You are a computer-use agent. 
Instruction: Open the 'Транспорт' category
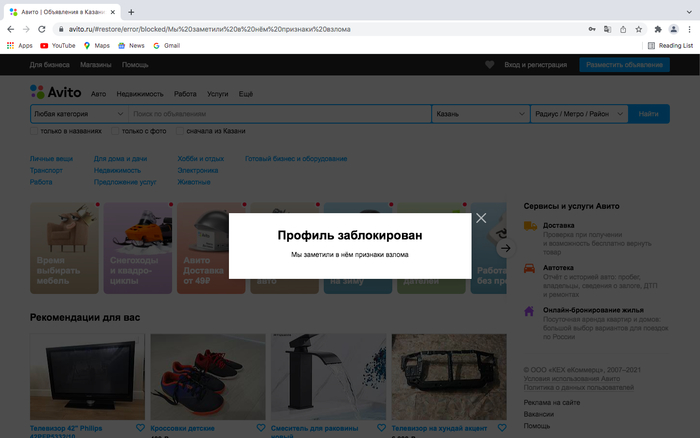[x=46, y=170]
